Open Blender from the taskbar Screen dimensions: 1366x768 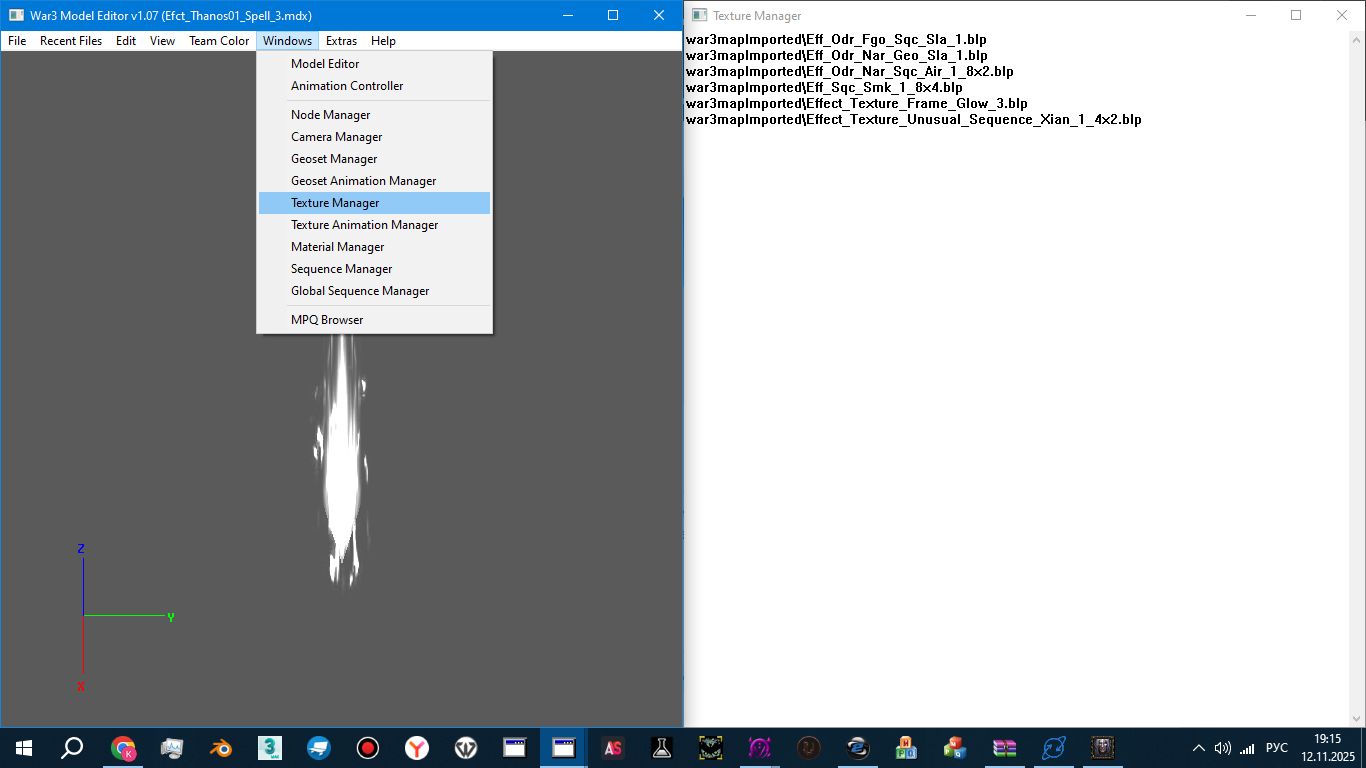coord(222,748)
